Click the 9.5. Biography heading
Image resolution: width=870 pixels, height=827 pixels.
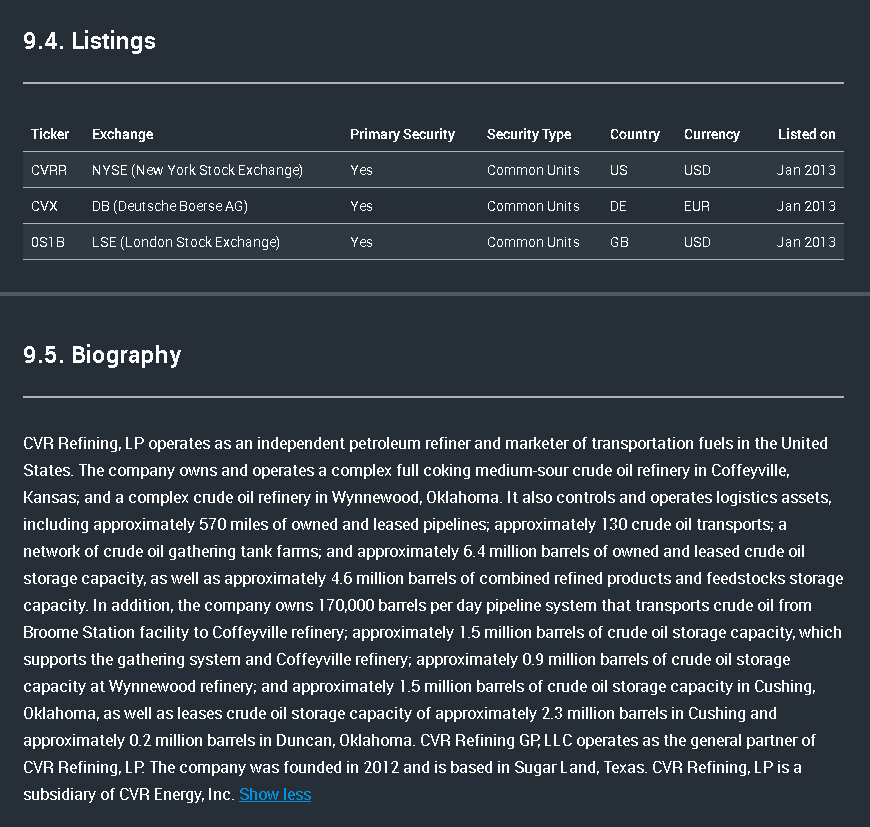tap(102, 355)
